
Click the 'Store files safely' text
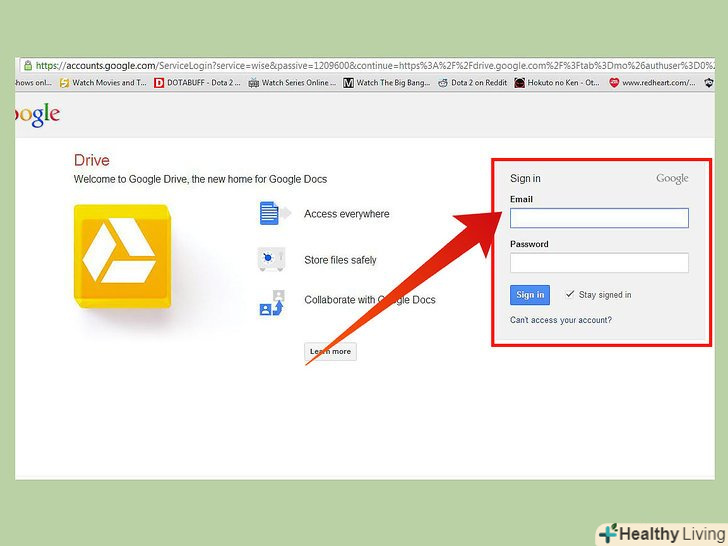(x=340, y=260)
